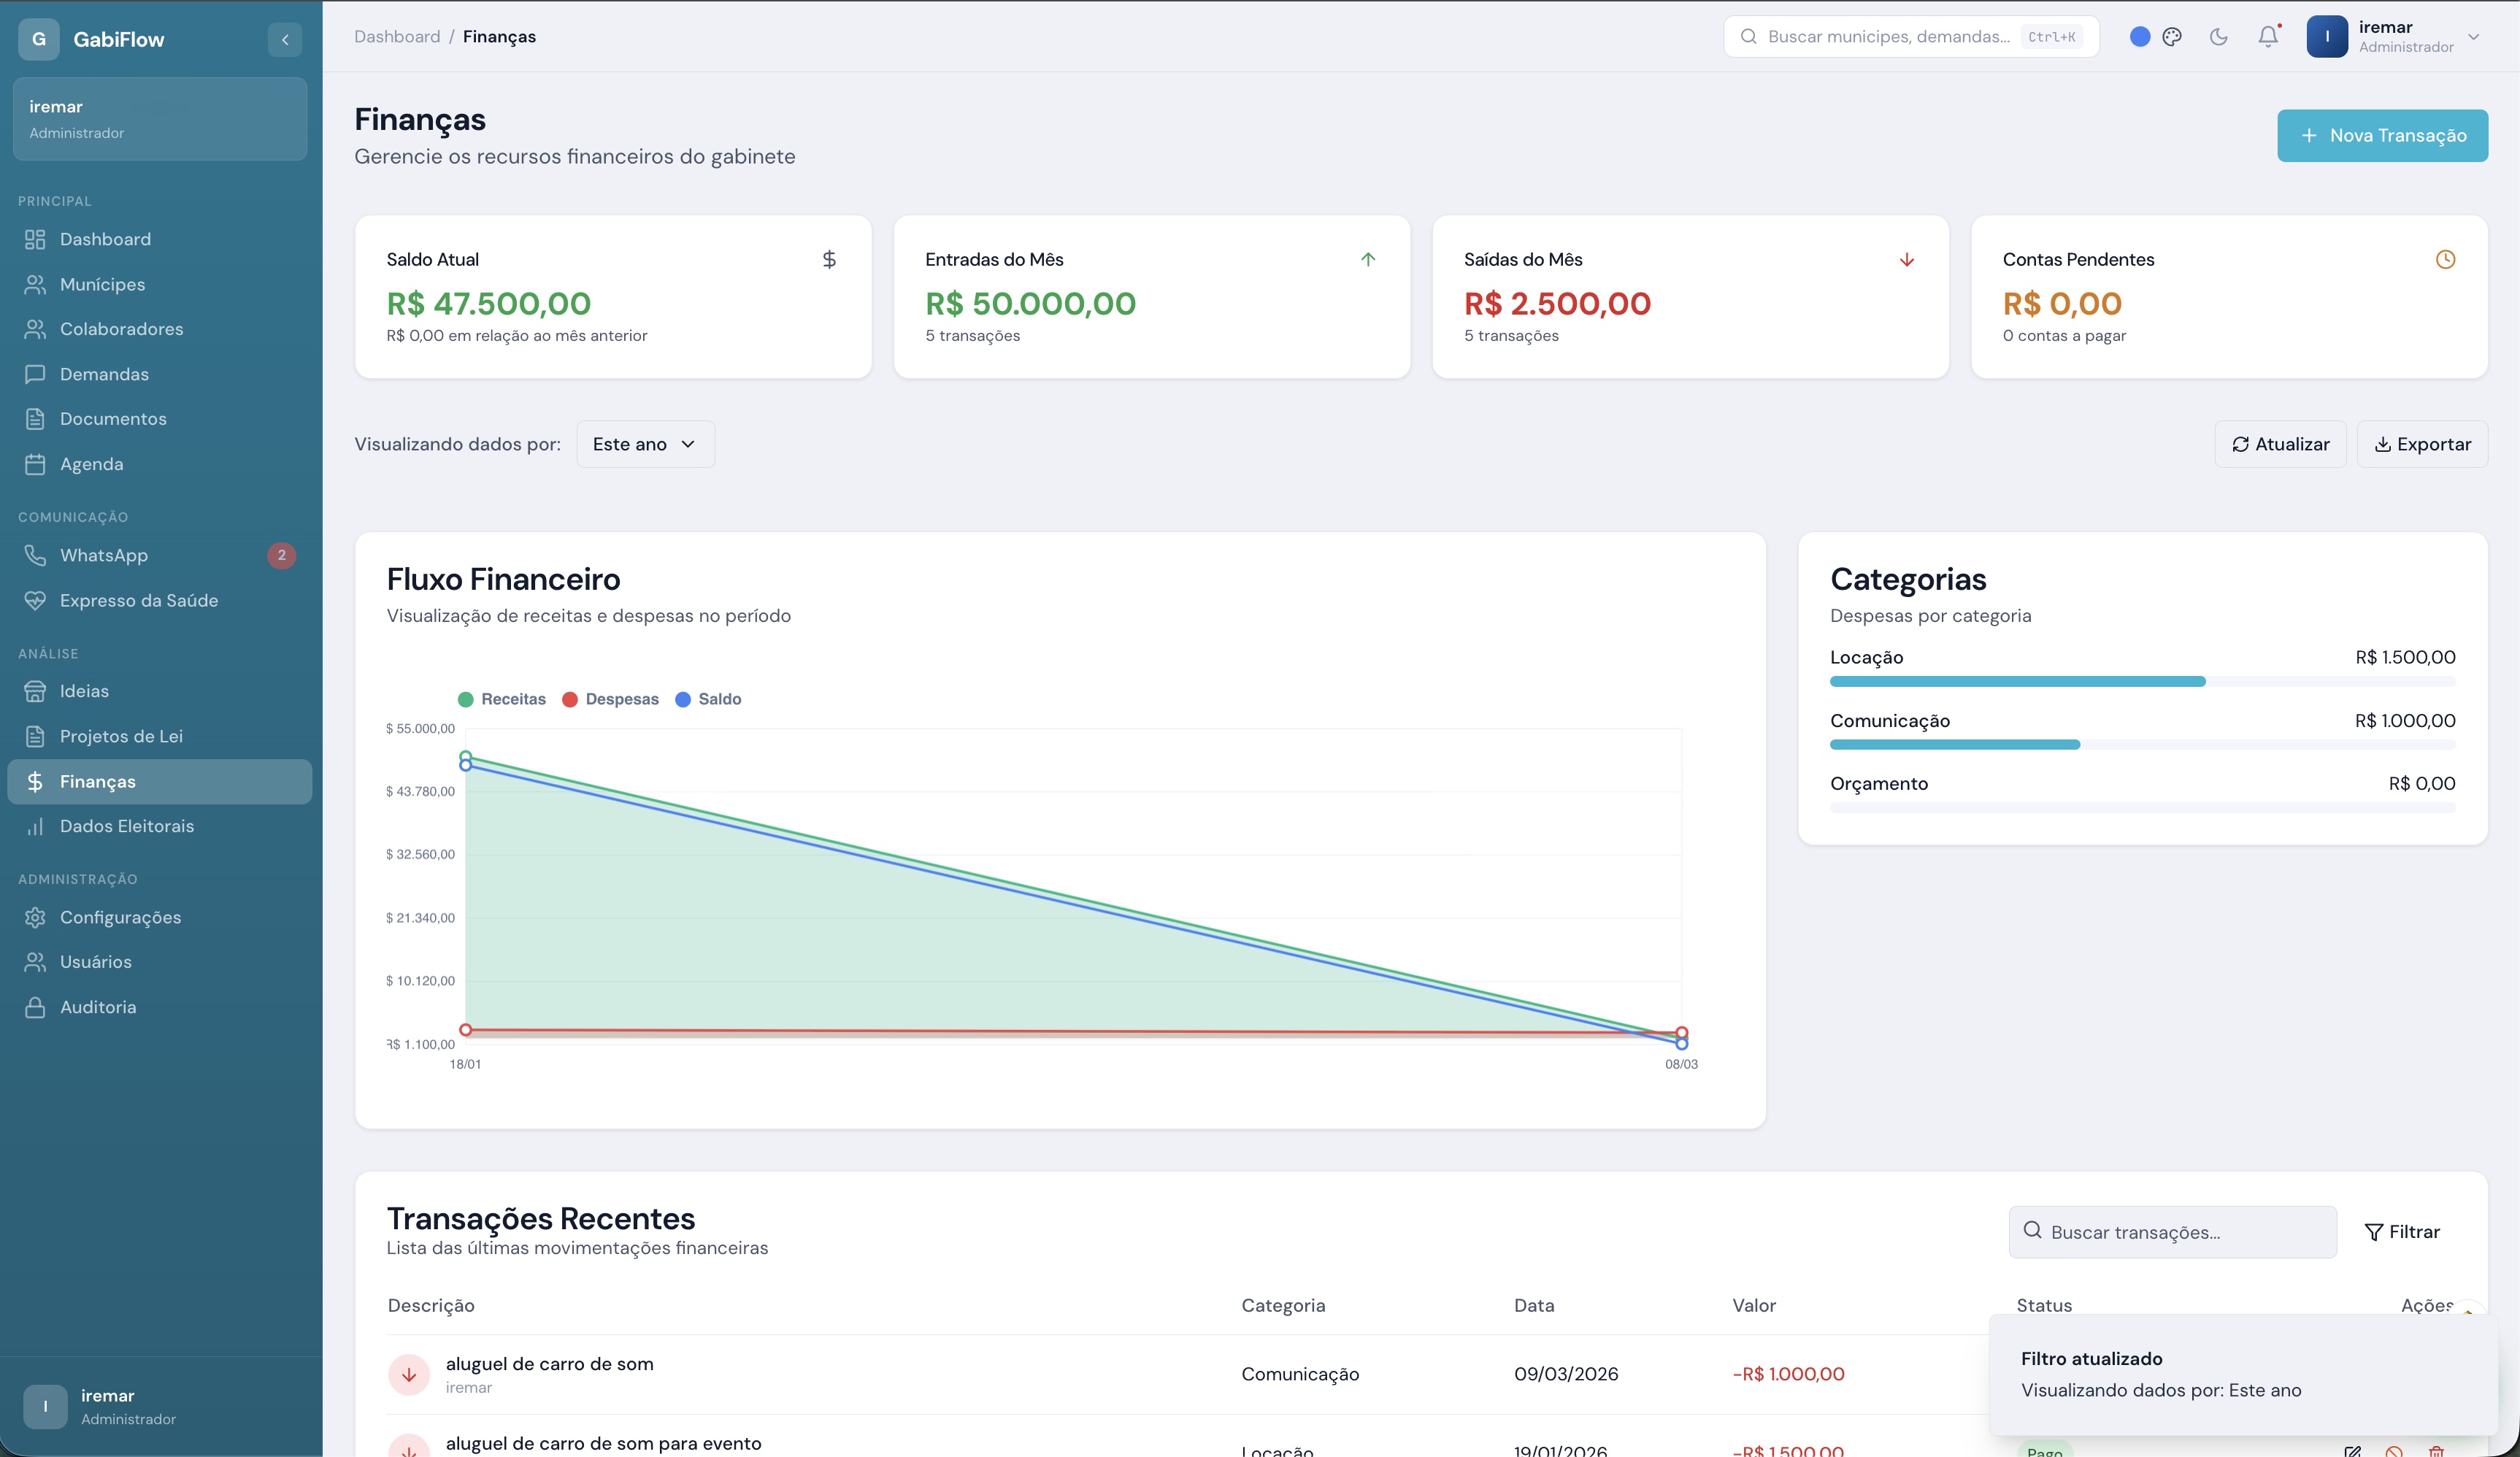Pick the blue accent color dot
This screenshot has width=2520, height=1457.
point(2139,37)
